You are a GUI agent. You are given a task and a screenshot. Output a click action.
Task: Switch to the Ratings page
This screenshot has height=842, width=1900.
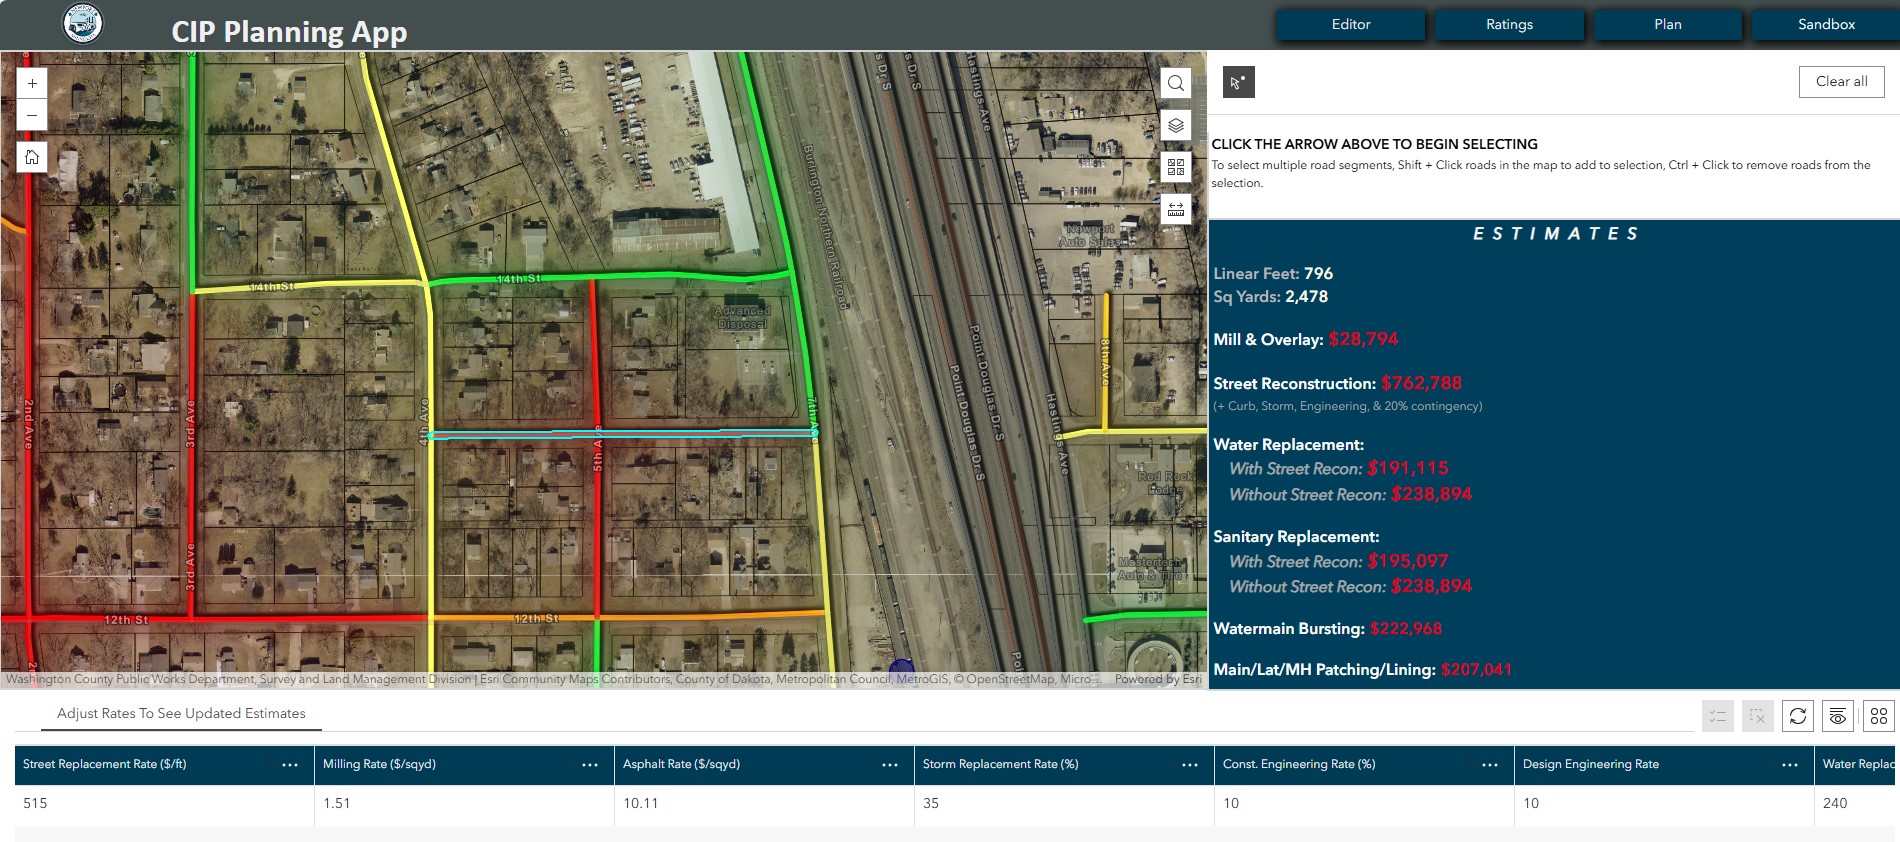1509,25
